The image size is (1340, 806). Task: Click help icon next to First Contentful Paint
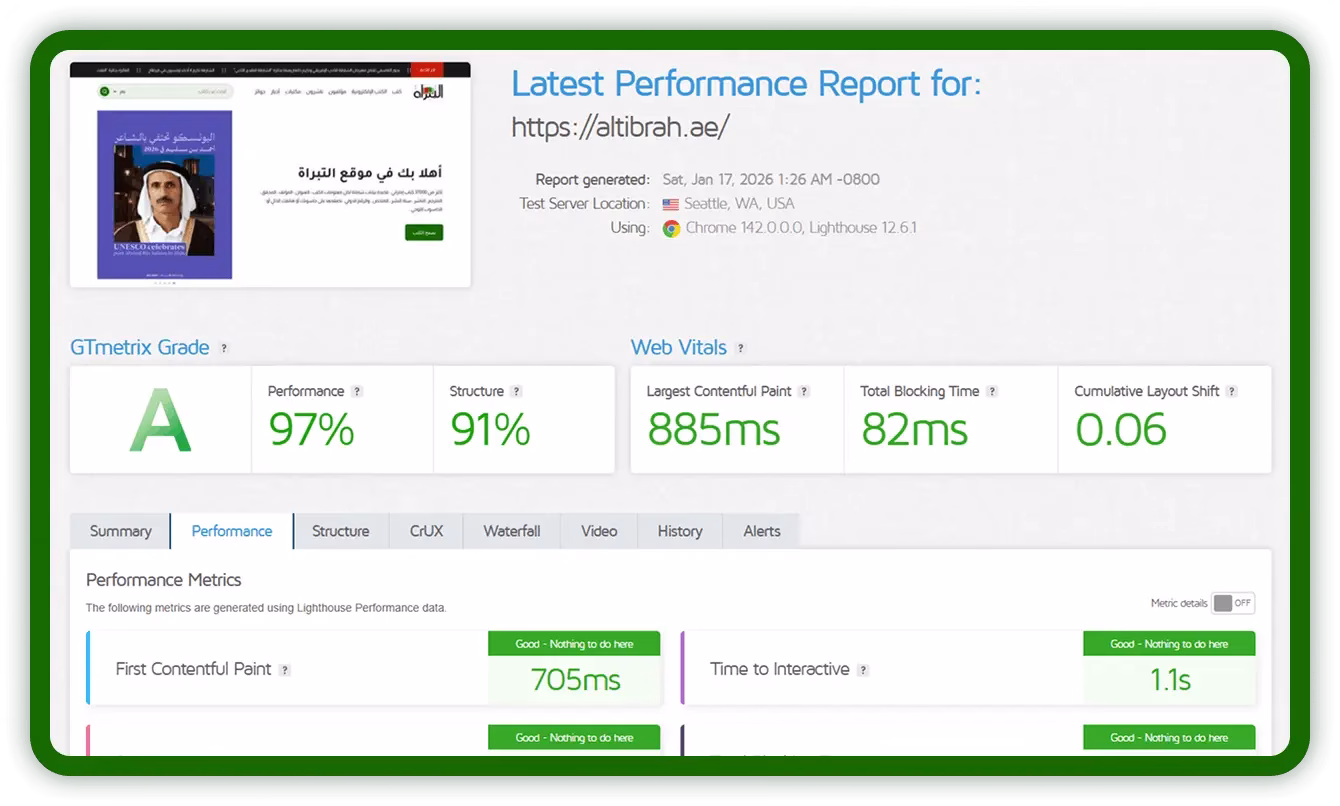285,670
